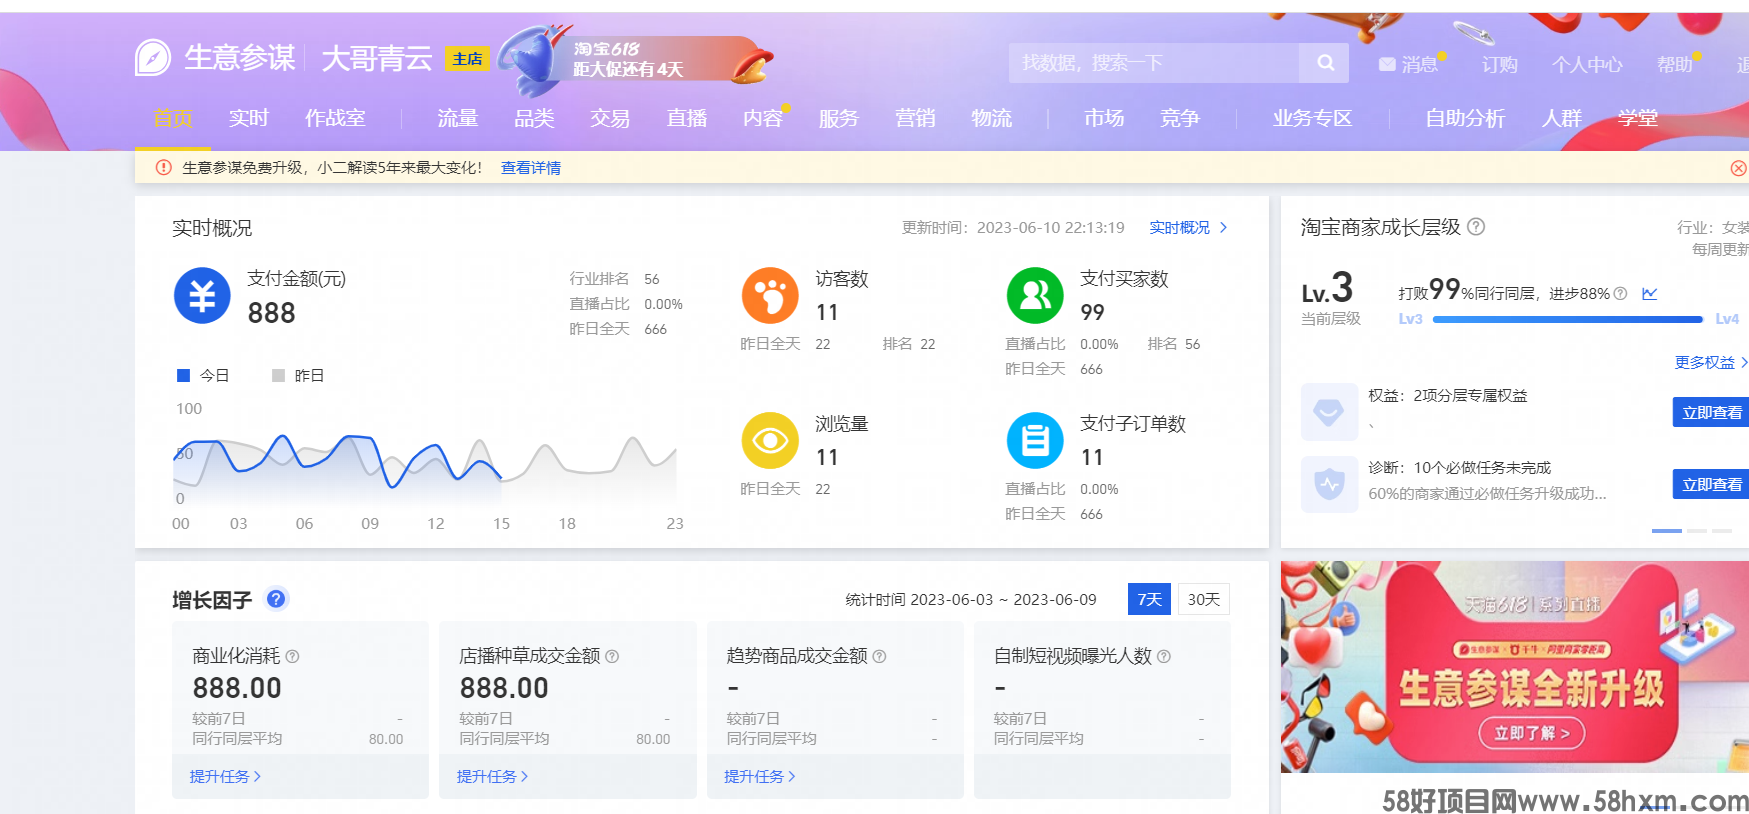Click the 浏览量 eye icon
The image size is (1749, 814).
pos(770,441)
